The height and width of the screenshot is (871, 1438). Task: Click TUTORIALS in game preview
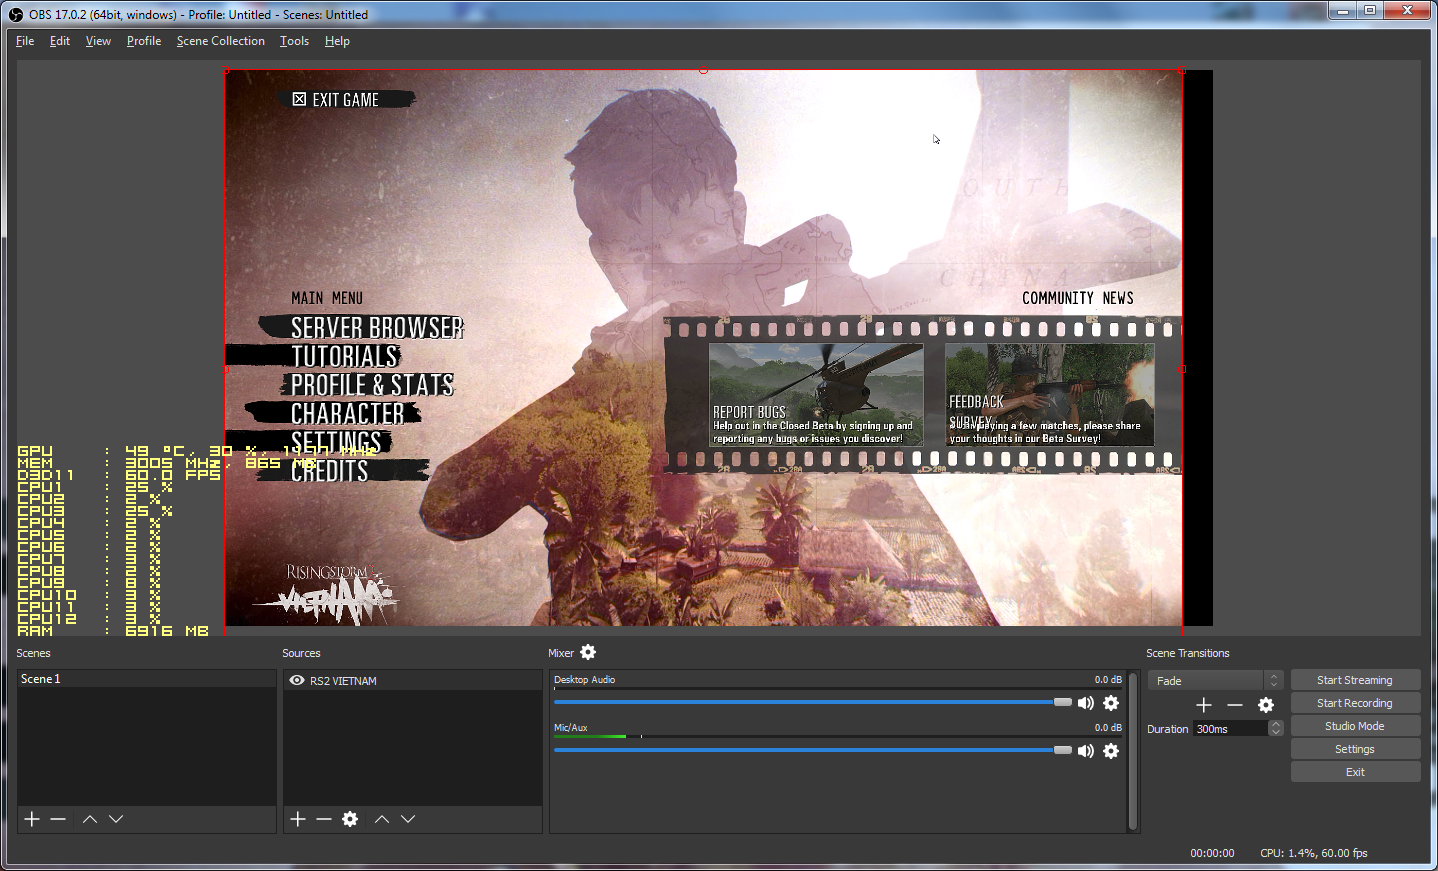coord(345,356)
